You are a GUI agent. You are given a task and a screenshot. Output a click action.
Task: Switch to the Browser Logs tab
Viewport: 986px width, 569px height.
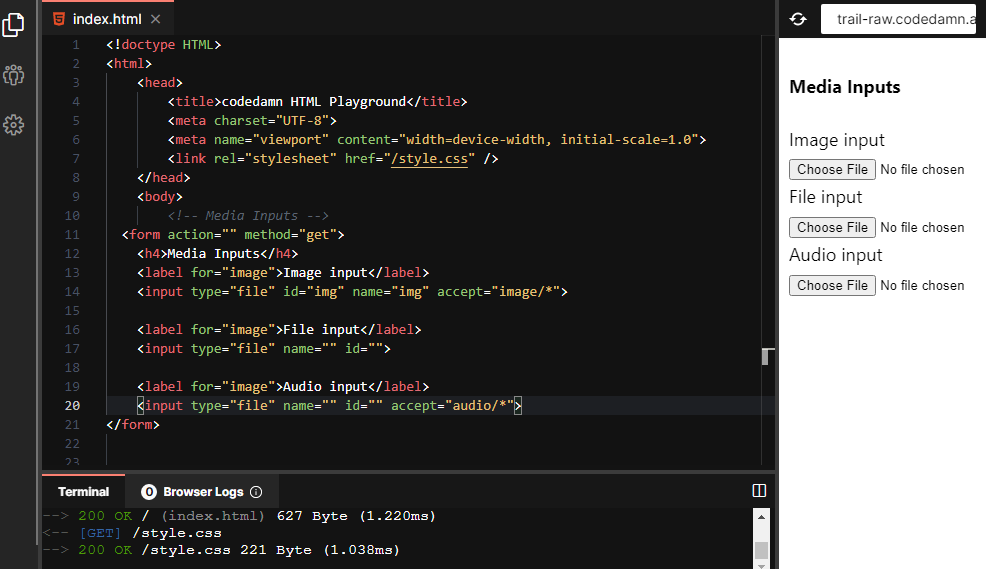click(x=202, y=492)
